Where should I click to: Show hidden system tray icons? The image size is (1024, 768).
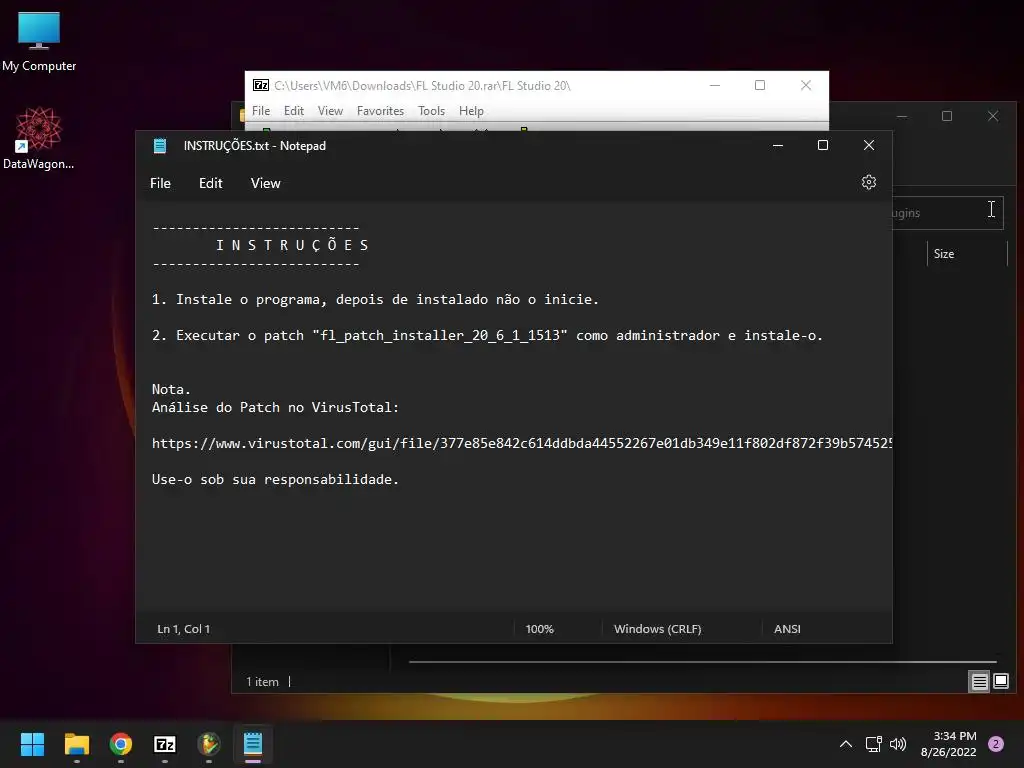pyautogui.click(x=846, y=744)
